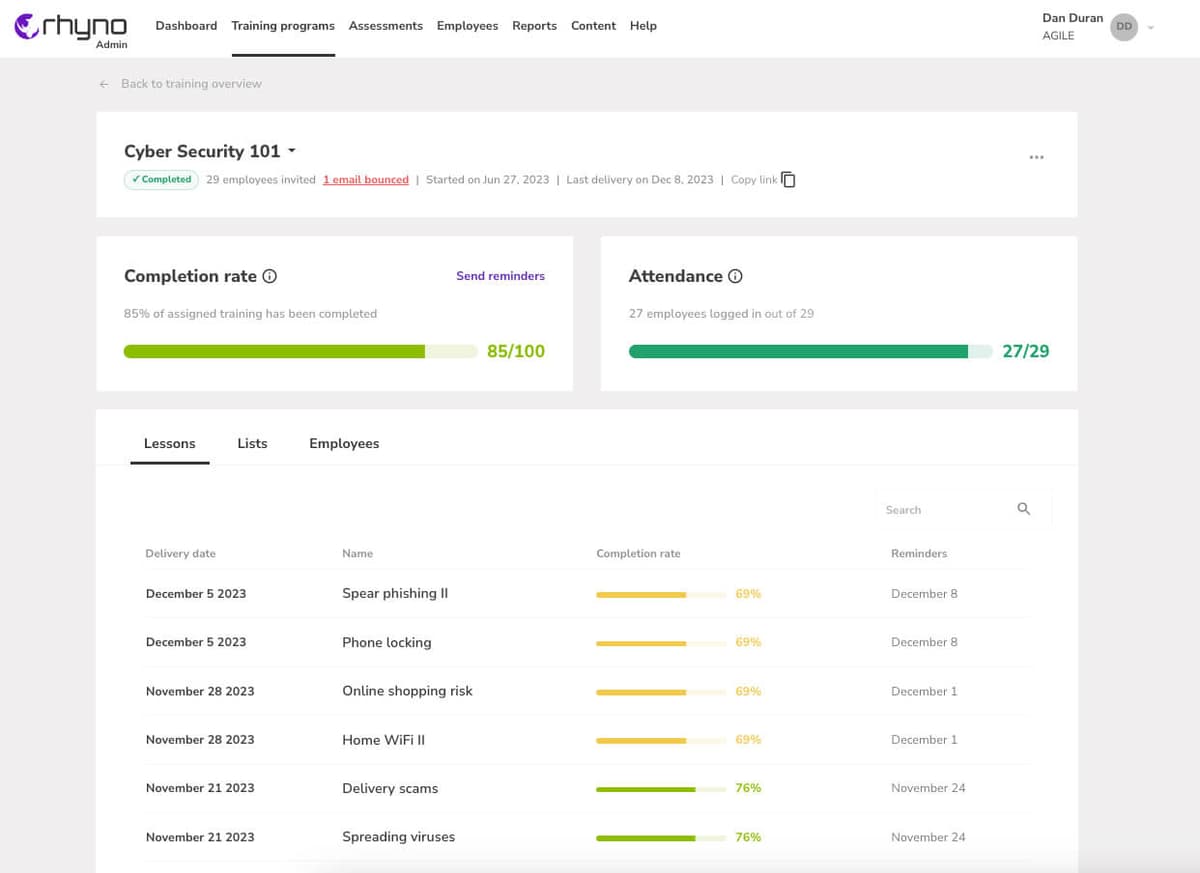The height and width of the screenshot is (873, 1200).
Task: Open the user account dropdown chevron
Action: [1151, 28]
